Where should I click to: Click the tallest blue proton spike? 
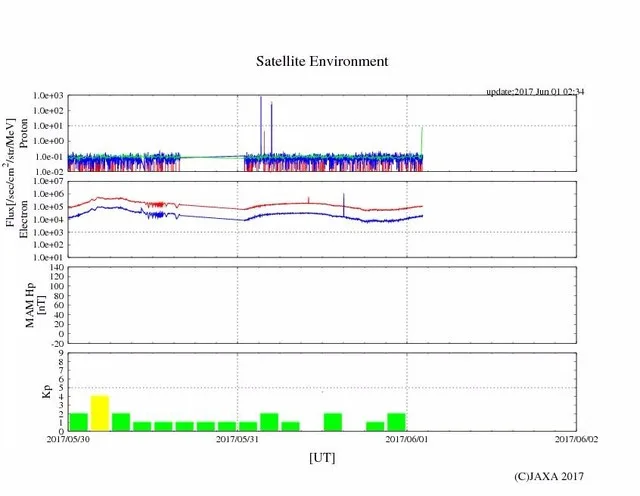261,125
